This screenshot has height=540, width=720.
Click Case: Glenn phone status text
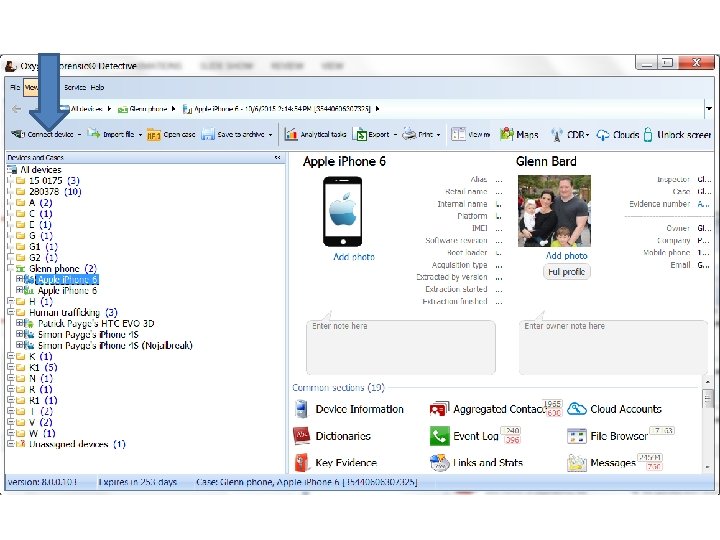306,482
